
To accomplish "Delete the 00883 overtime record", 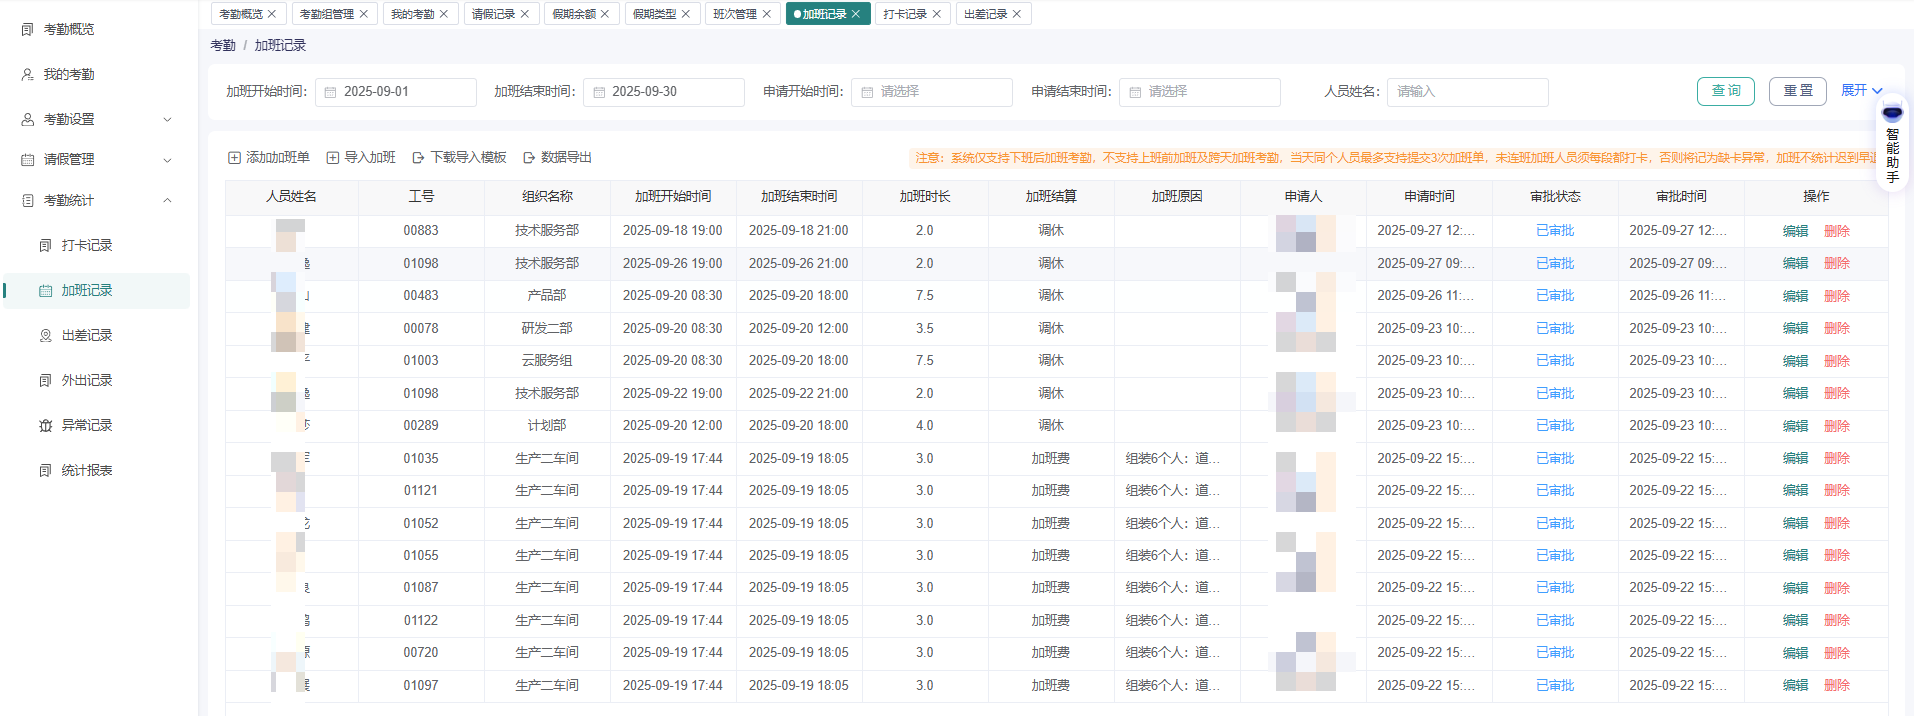I will coord(1837,231).
